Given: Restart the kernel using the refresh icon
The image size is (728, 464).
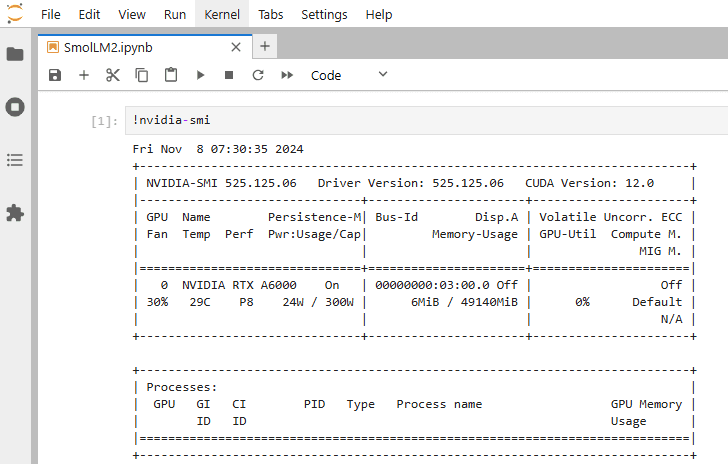Looking at the screenshot, I should coord(258,75).
